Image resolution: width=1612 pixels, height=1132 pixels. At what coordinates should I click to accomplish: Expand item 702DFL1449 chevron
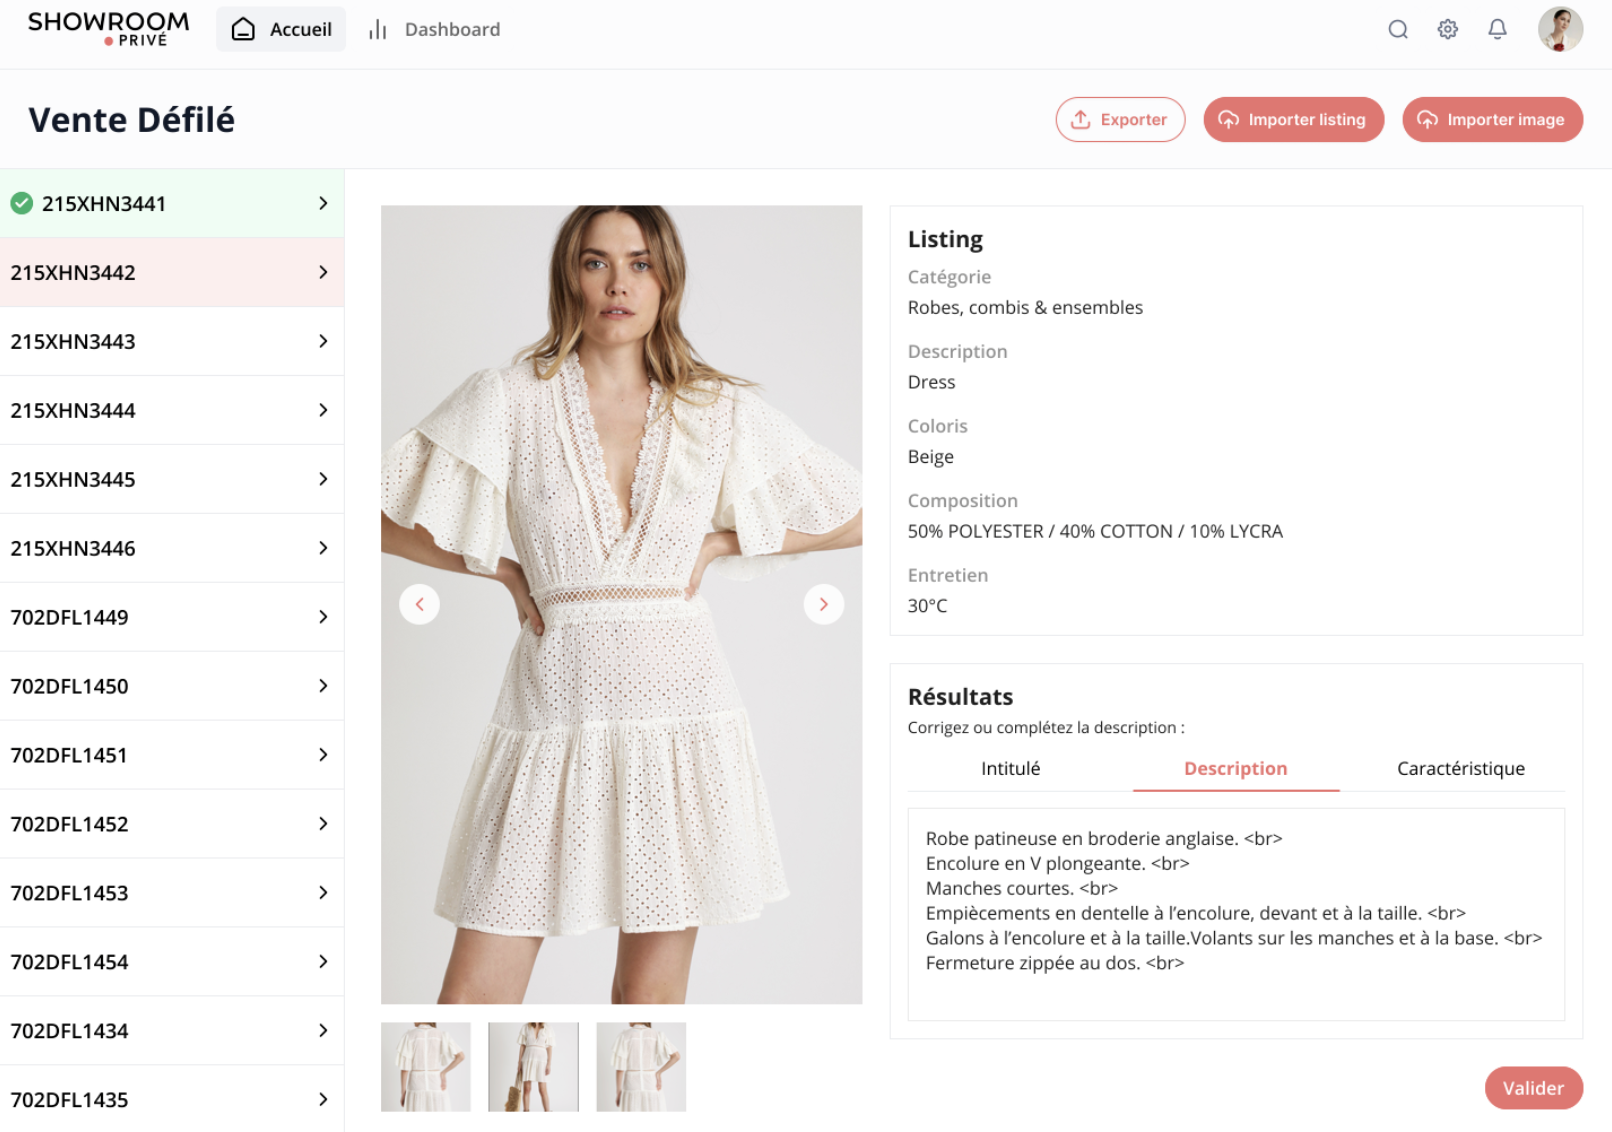[x=323, y=617]
